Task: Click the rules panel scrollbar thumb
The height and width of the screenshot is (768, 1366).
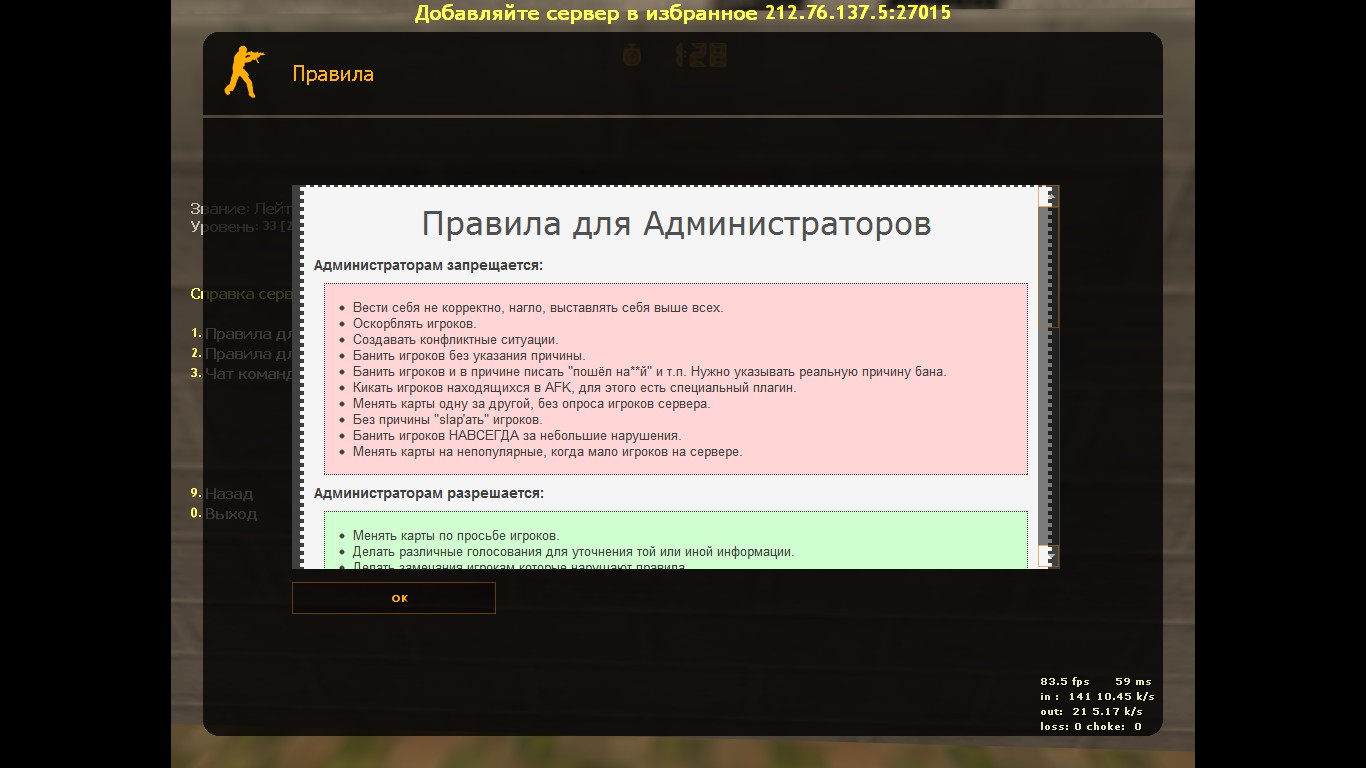Action: [1048, 267]
